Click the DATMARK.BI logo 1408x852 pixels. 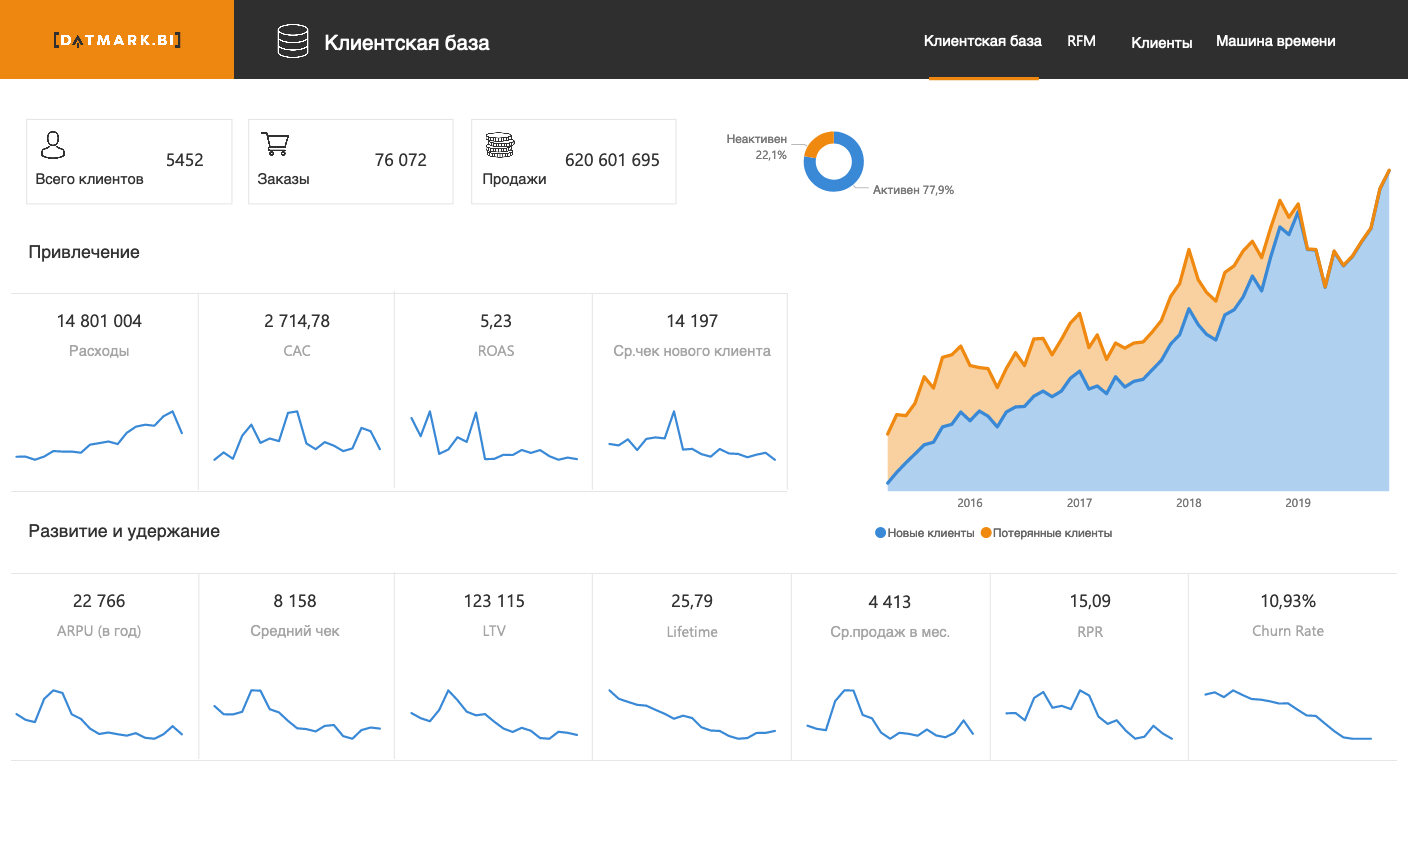click(117, 40)
